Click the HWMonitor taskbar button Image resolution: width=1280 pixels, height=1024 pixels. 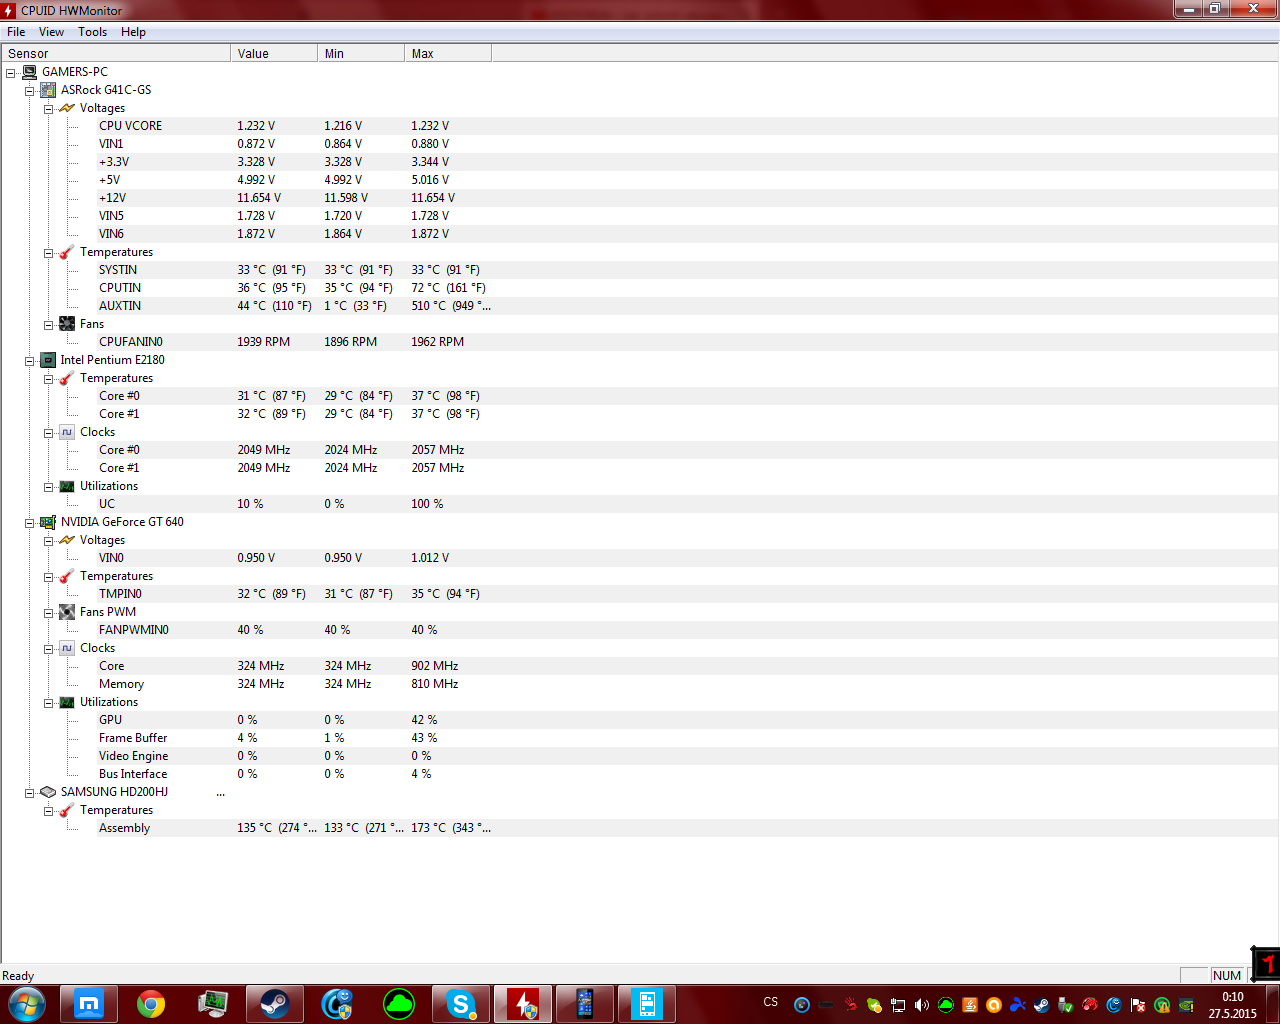(523, 1004)
